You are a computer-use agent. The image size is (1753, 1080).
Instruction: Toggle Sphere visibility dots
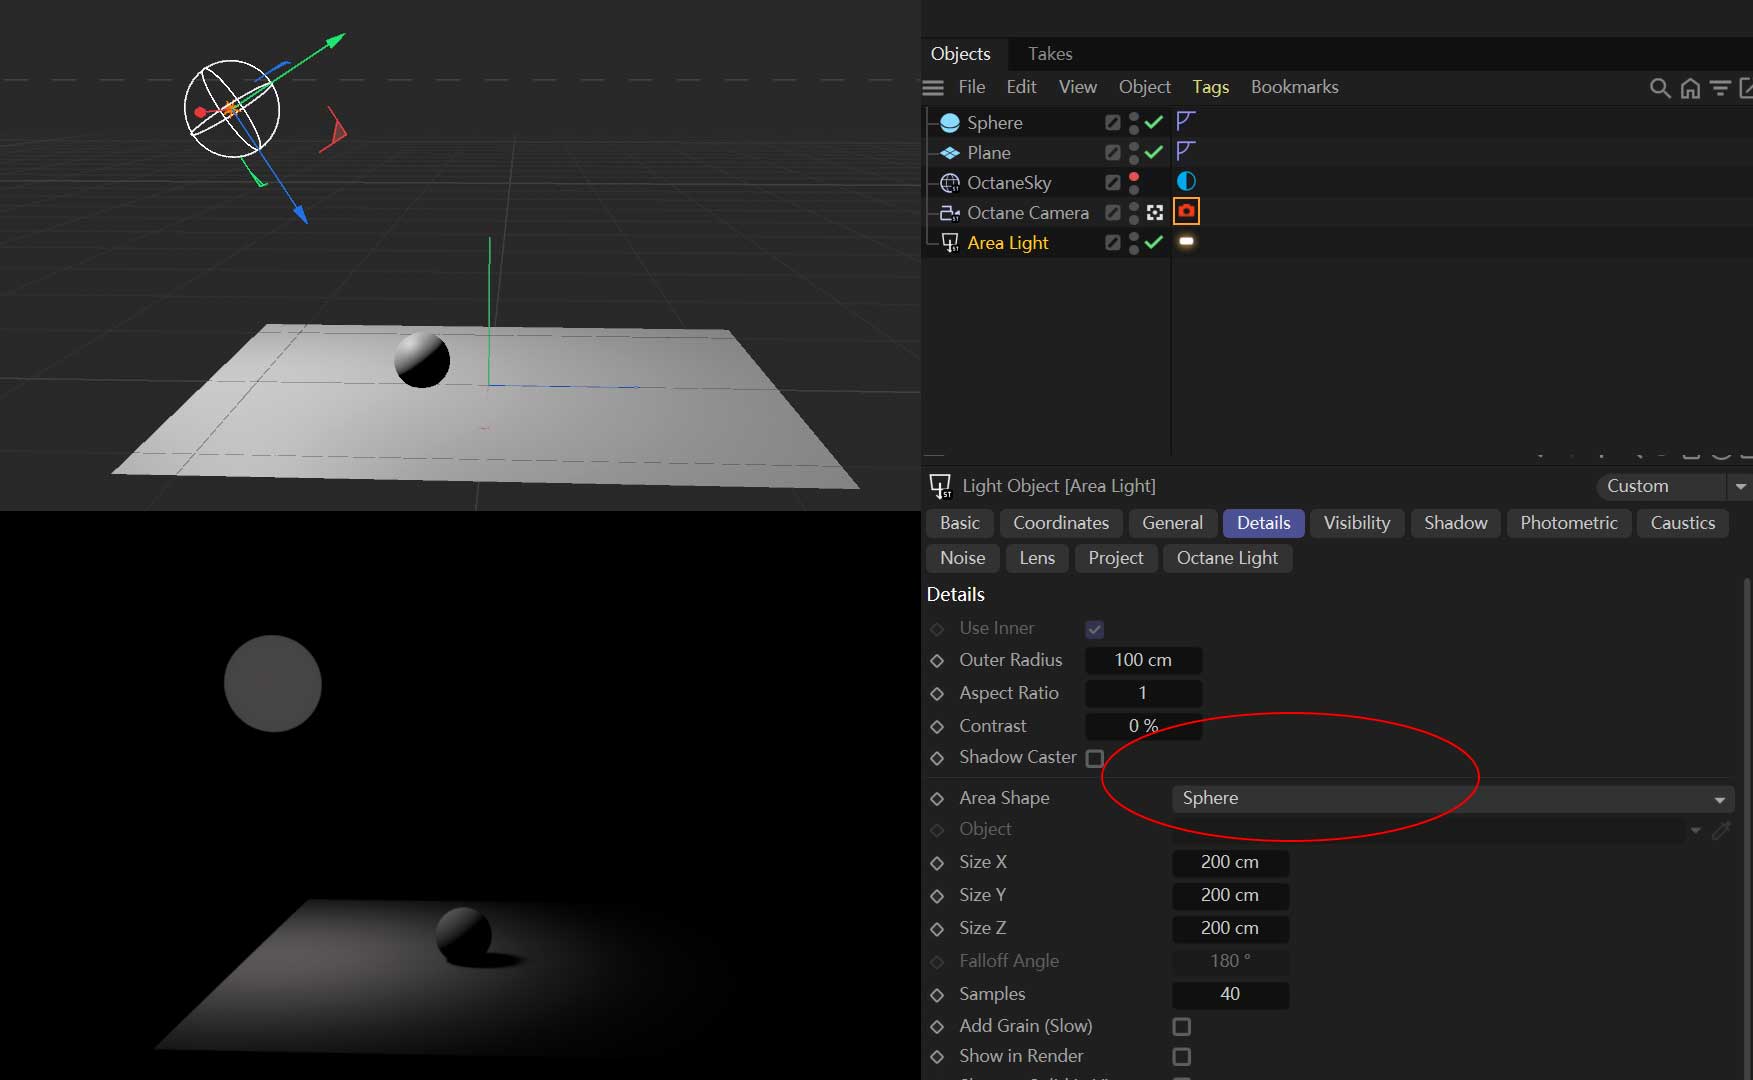pyautogui.click(x=1134, y=123)
